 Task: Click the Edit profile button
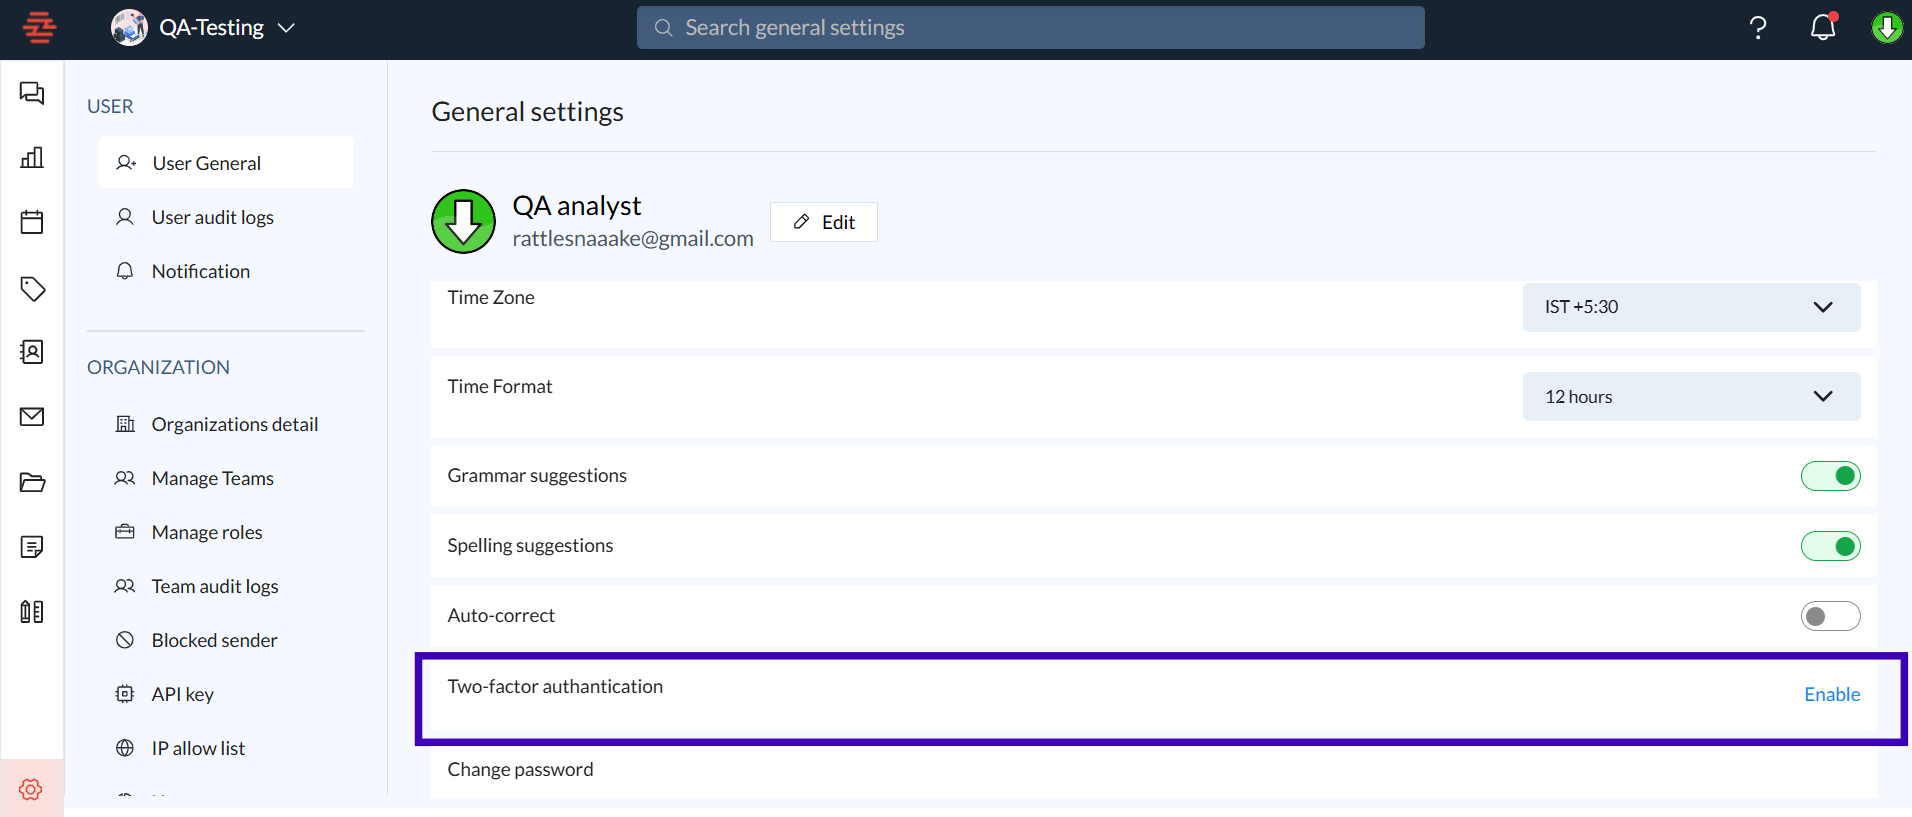(x=824, y=222)
